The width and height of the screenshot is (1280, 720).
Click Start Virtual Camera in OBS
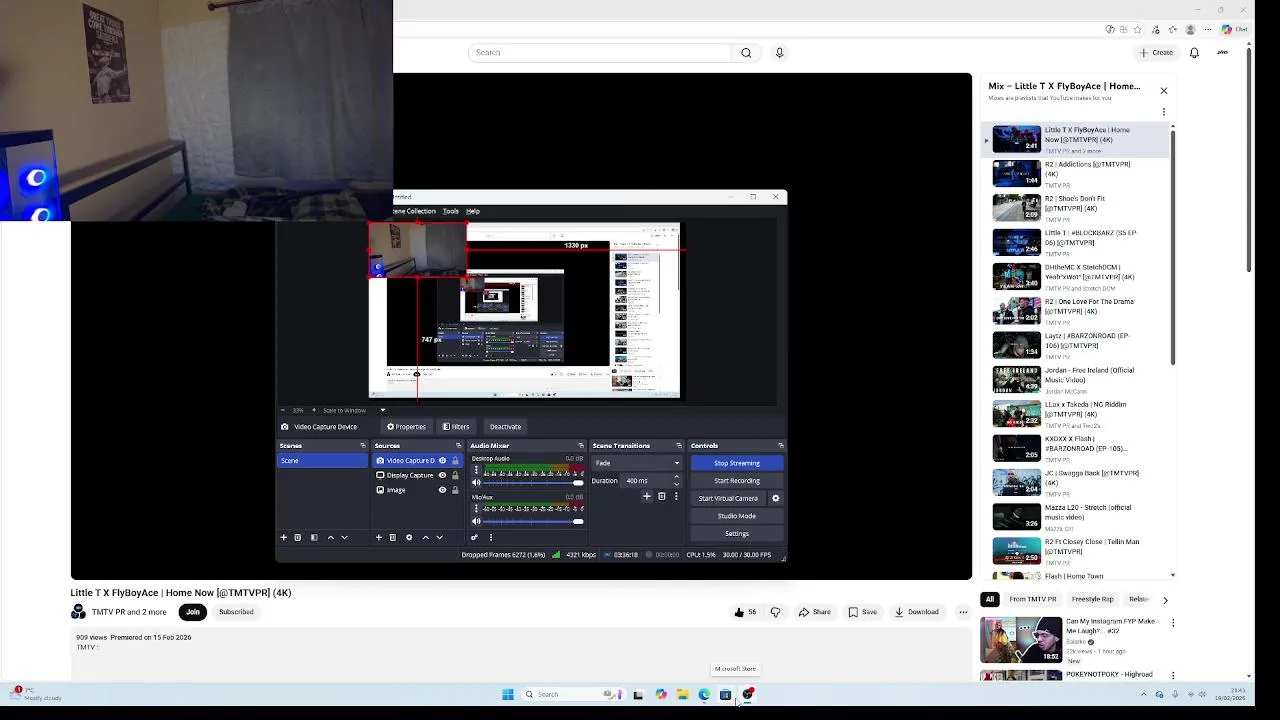coord(728,498)
